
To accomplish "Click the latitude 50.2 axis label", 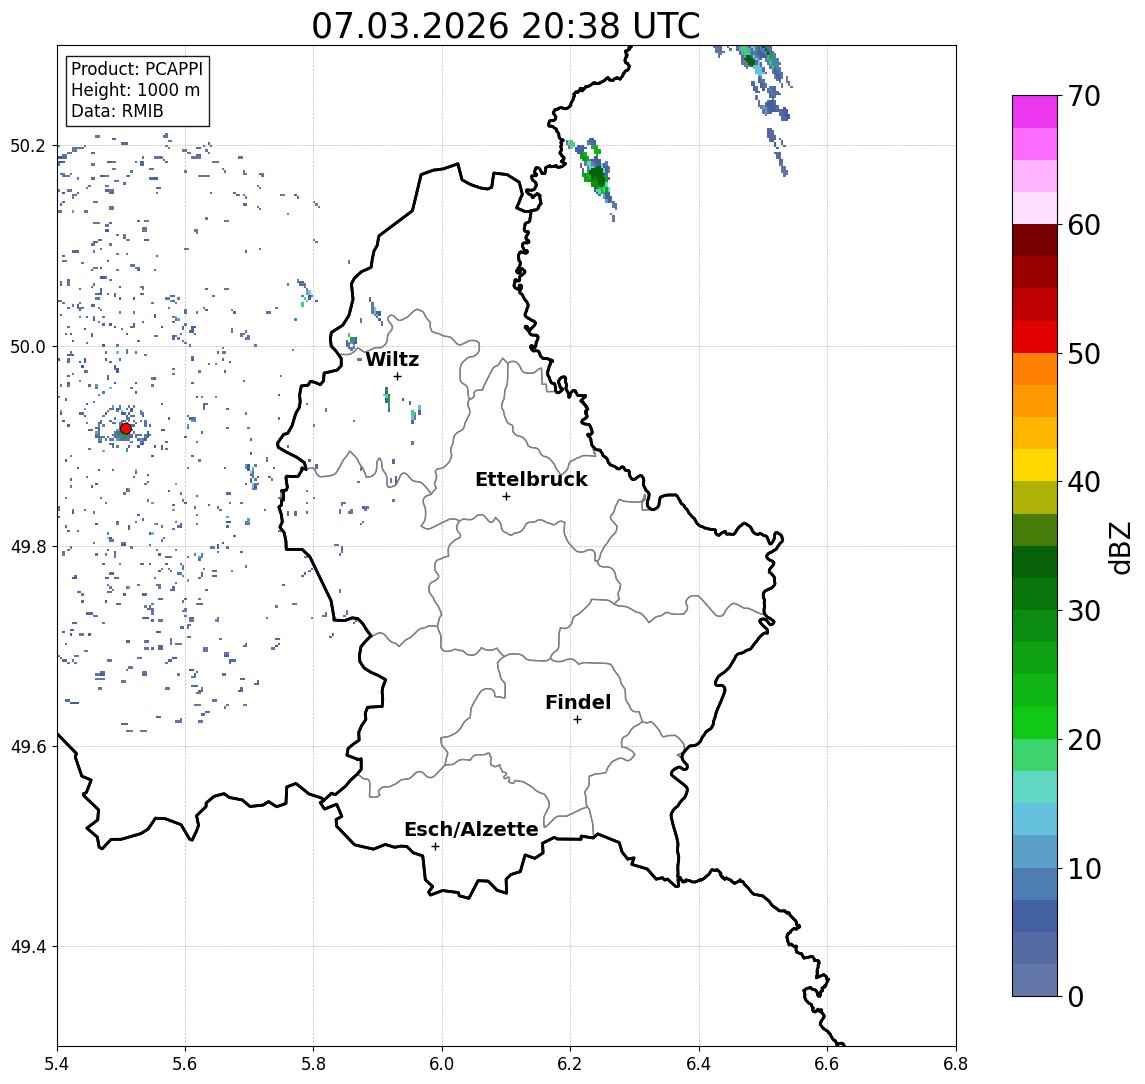I will click(27, 145).
